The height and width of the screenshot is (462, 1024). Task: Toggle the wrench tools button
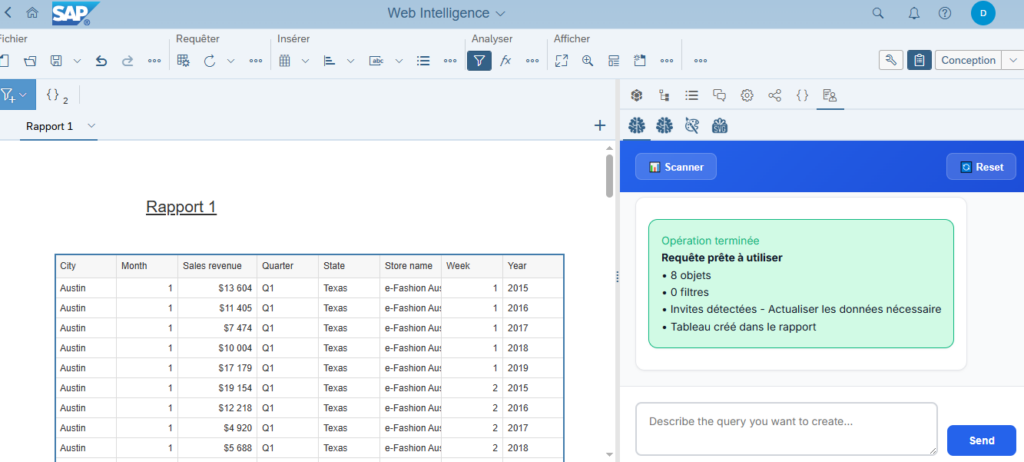click(890, 61)
